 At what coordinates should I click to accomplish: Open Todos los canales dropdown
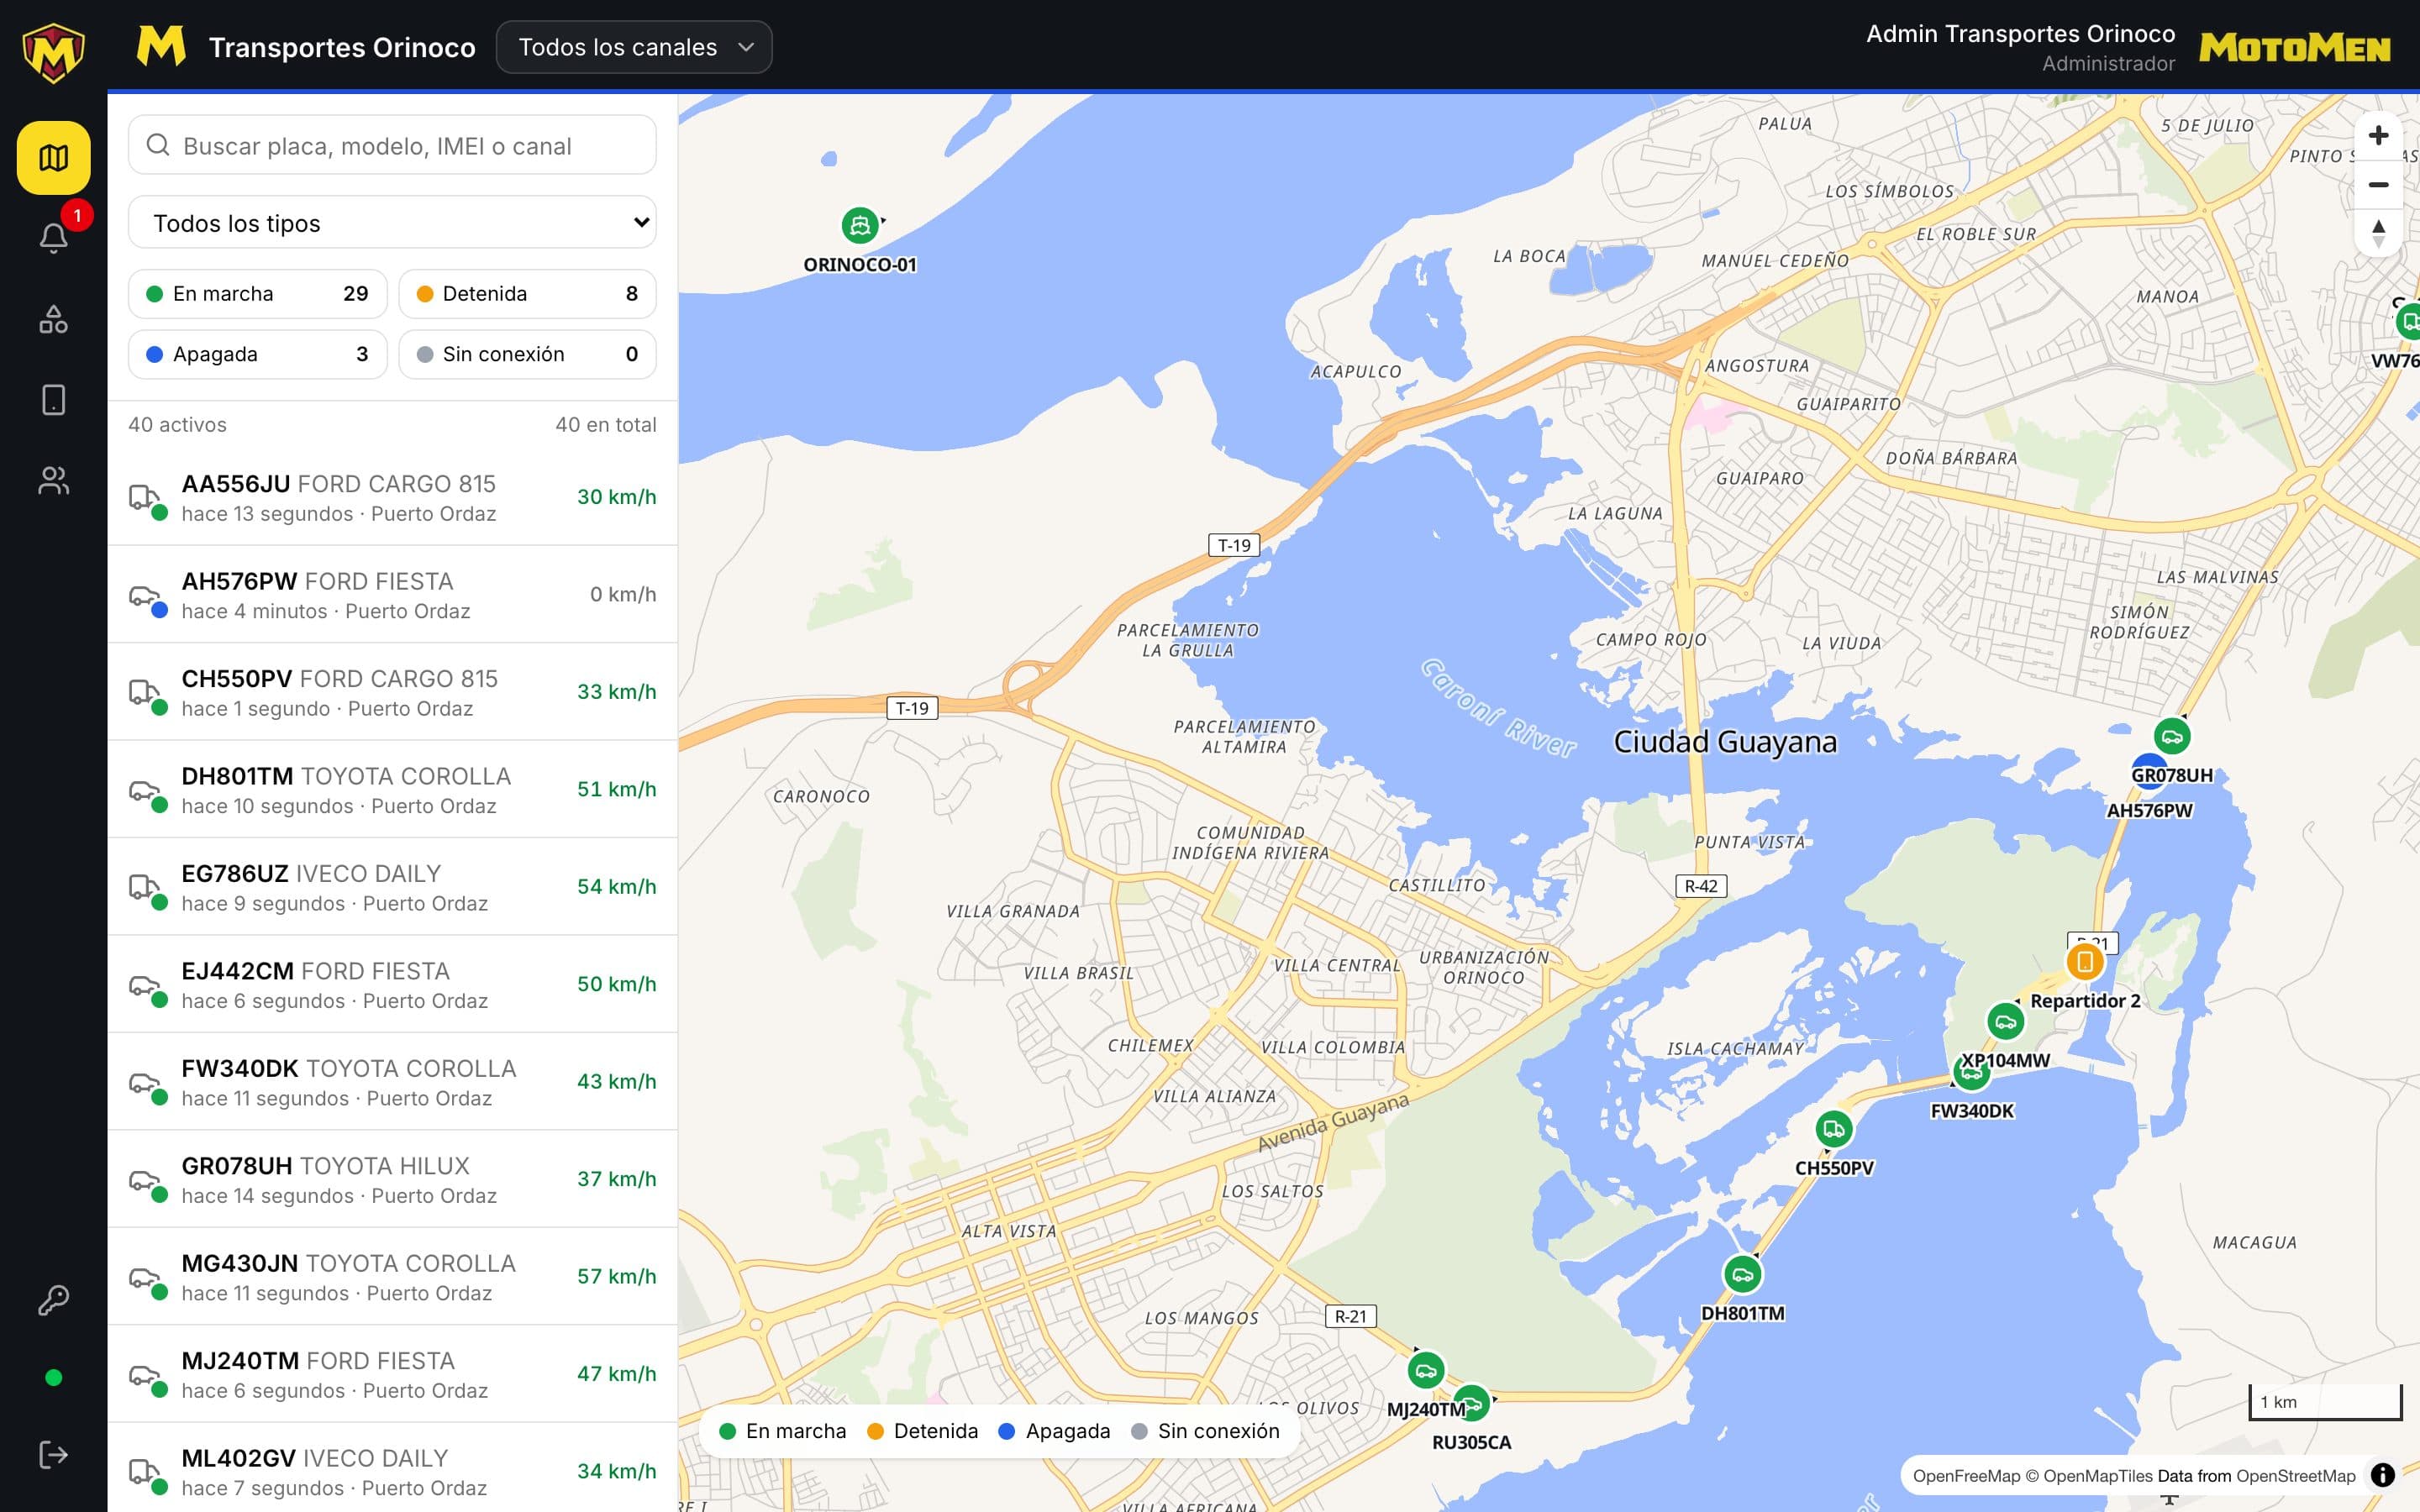[x=634, y=47]
